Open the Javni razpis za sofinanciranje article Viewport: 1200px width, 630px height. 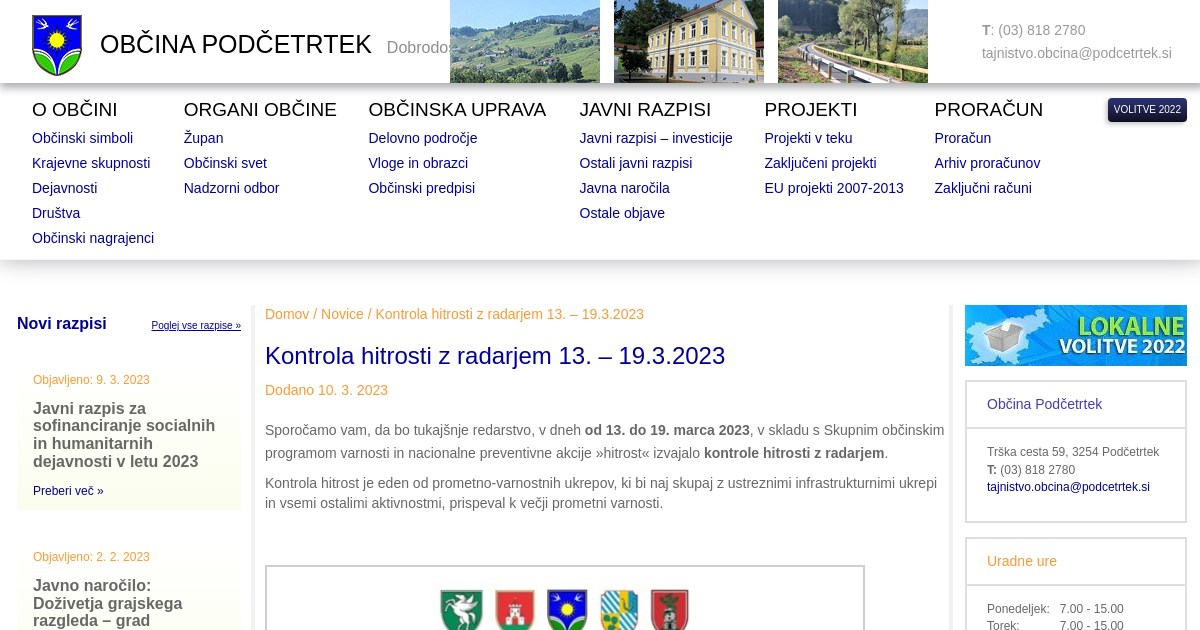pyautogui.click(x=124, y=435)
